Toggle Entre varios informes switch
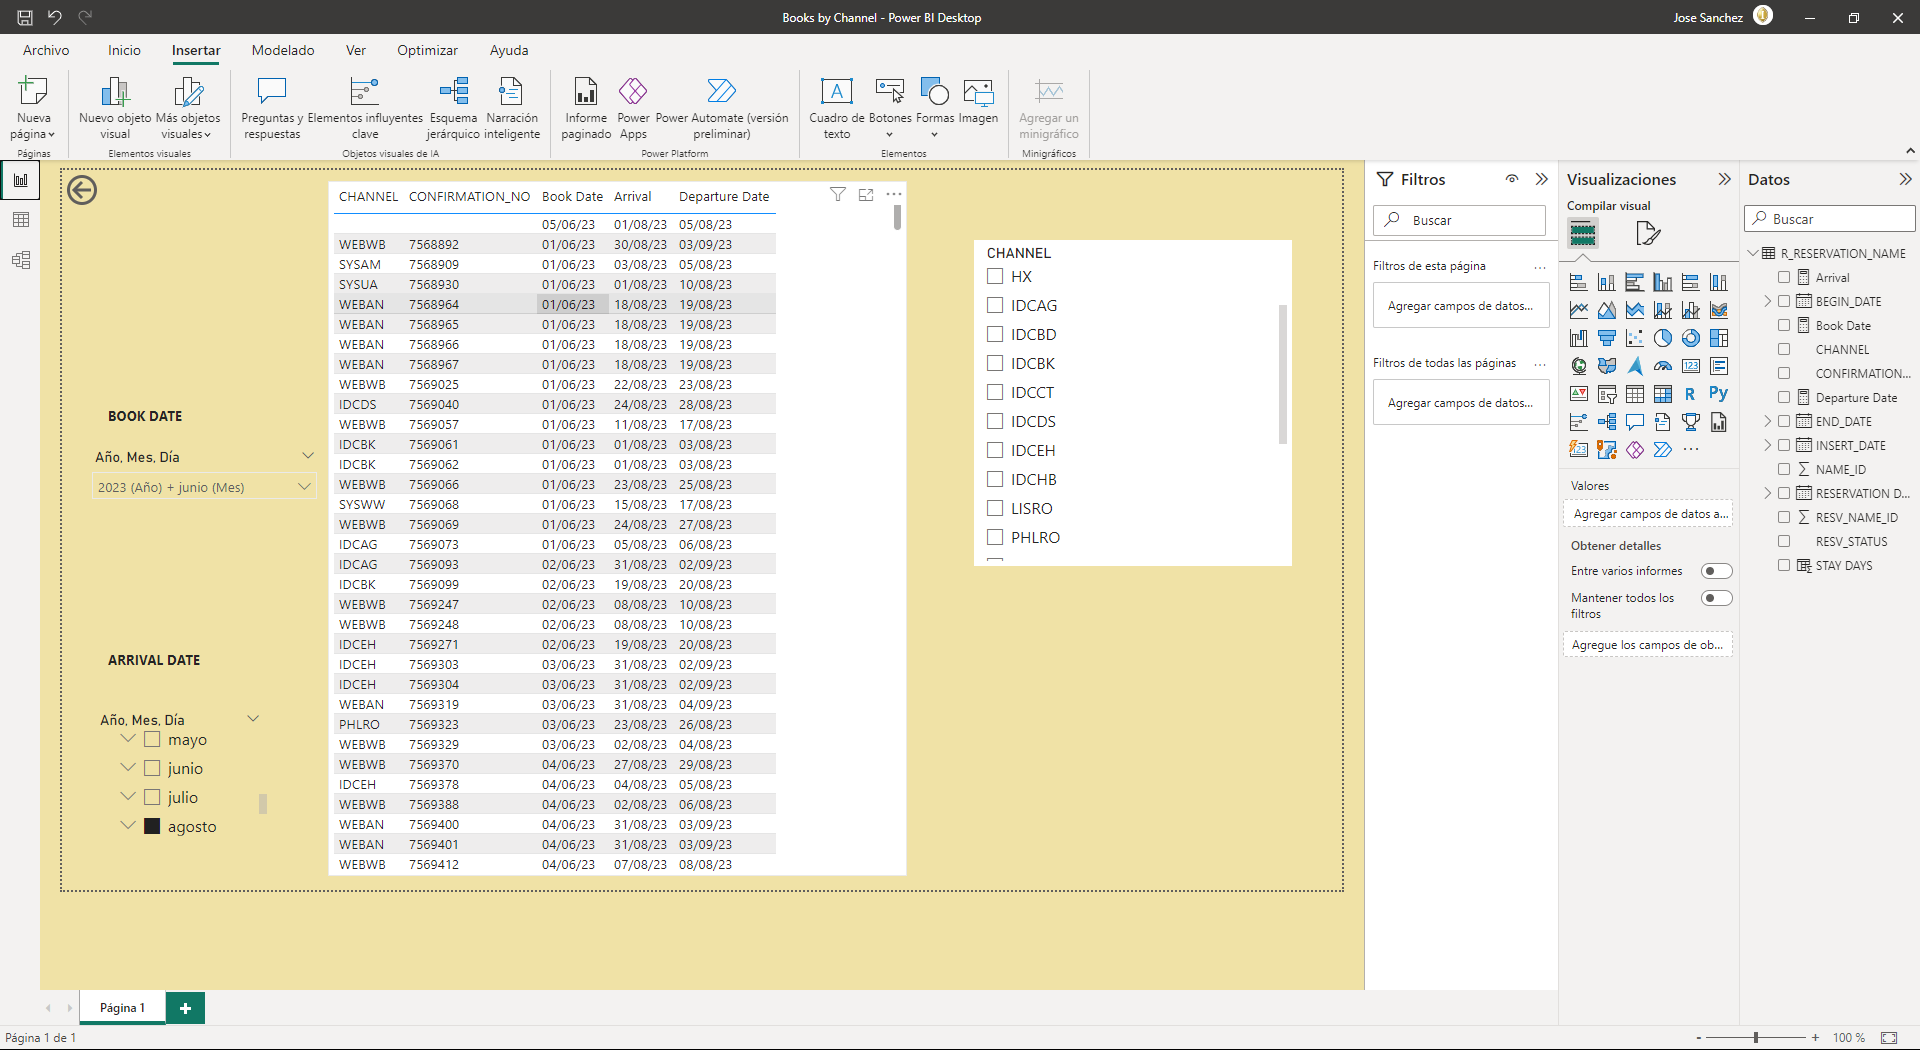The image size is (1920, 1050). 1717,571
